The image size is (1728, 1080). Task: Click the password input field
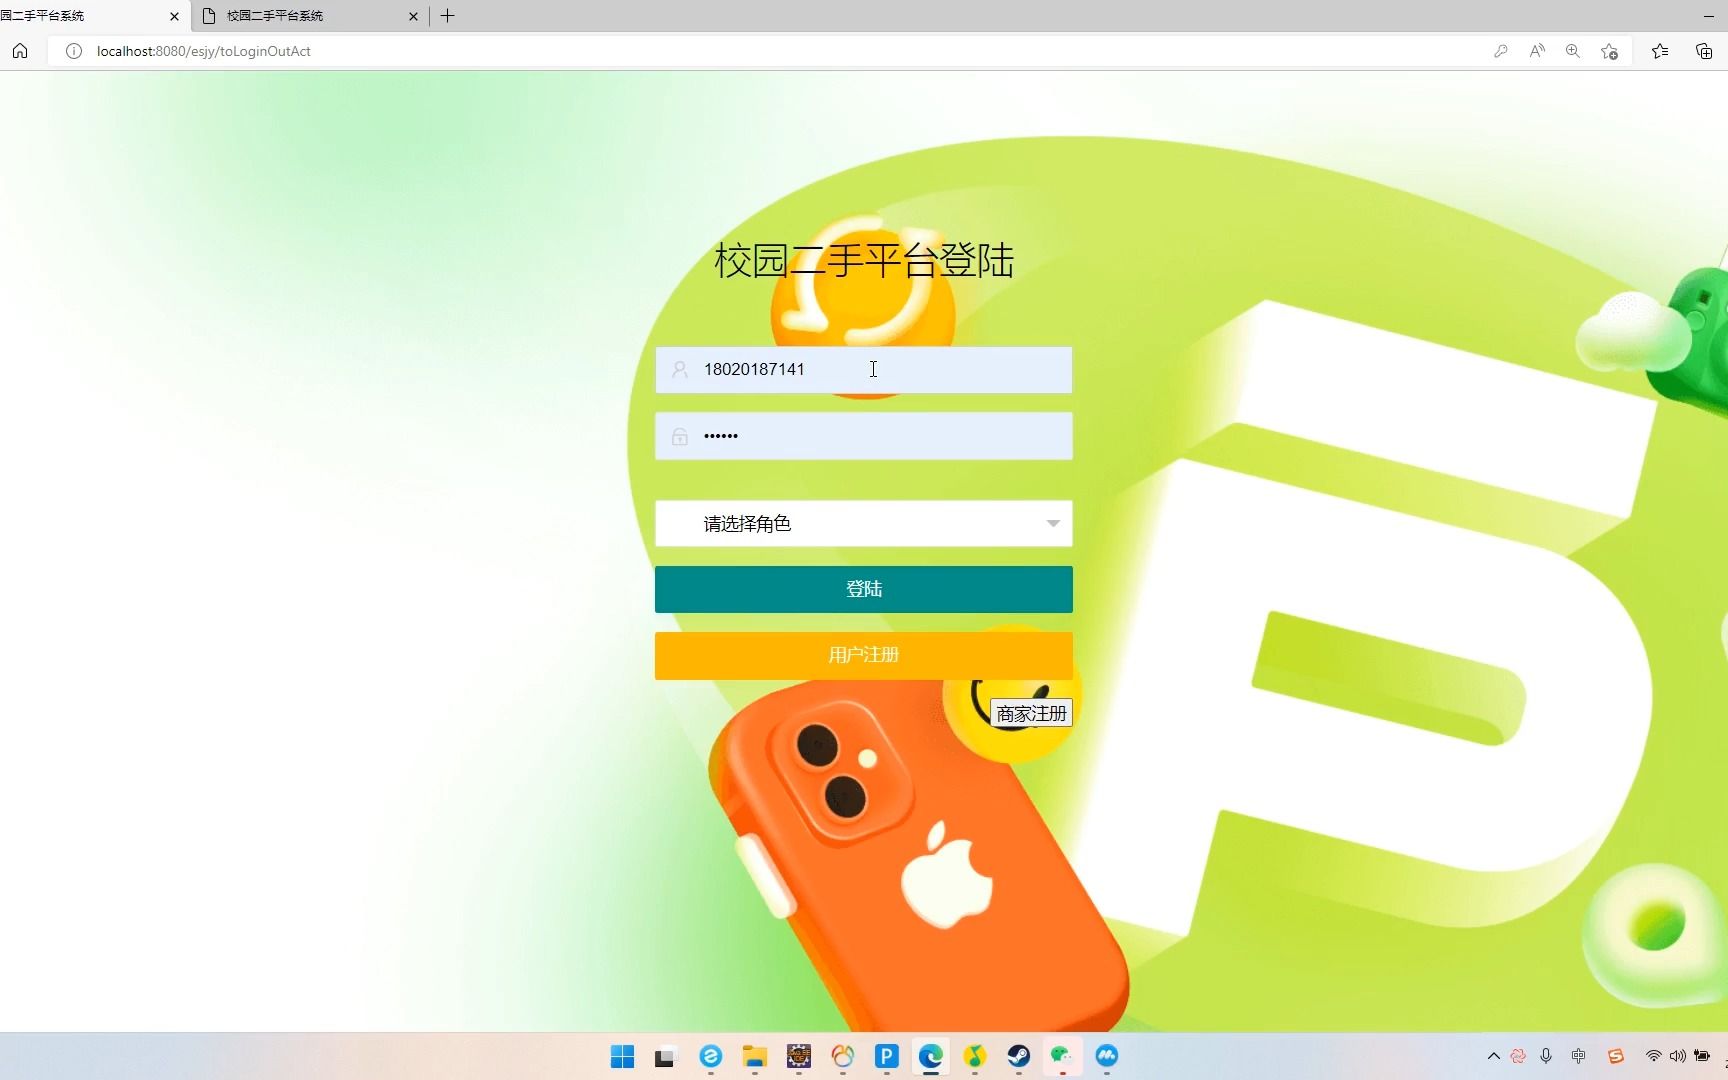(863, 436)
